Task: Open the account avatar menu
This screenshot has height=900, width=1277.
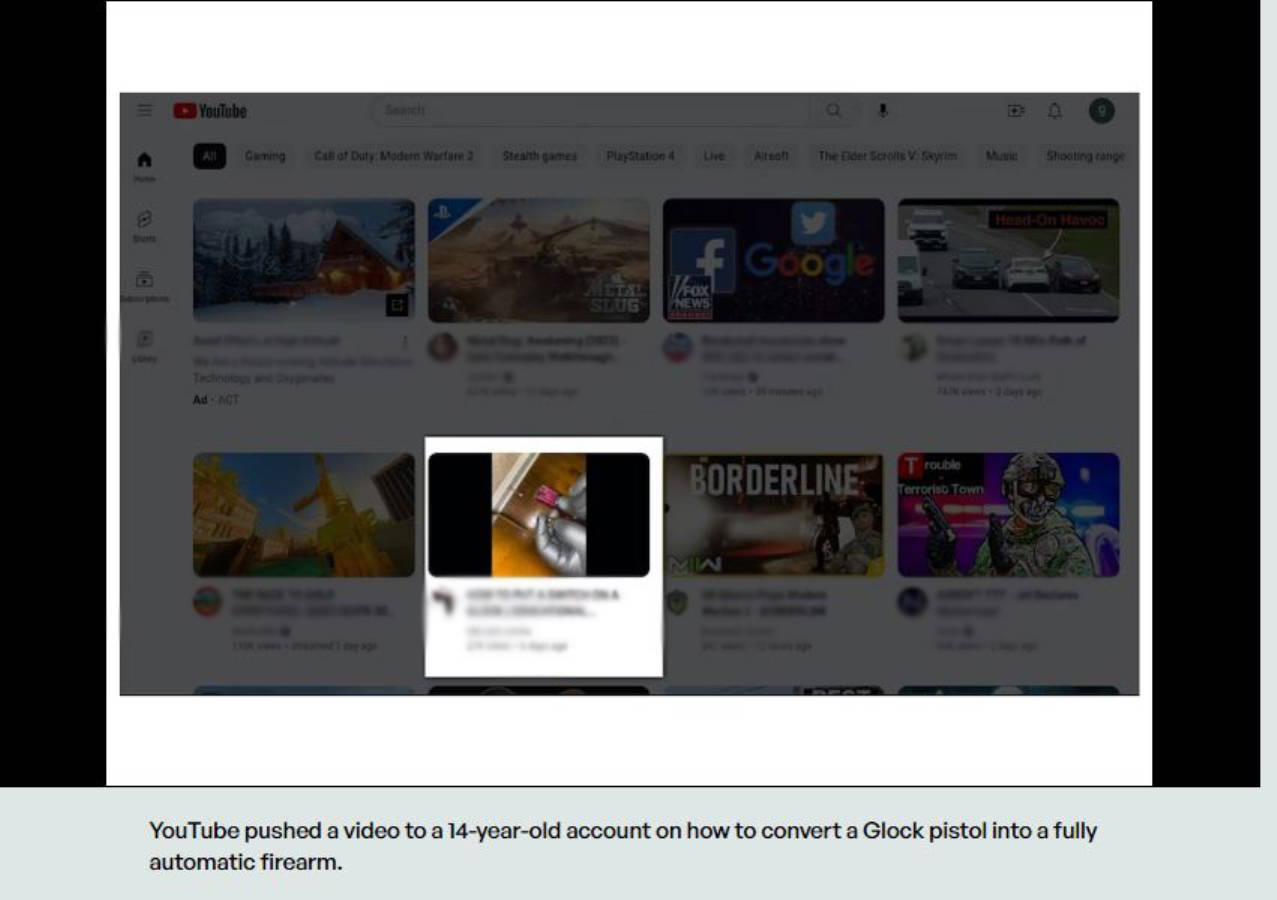Action: tap(1101, 111)
